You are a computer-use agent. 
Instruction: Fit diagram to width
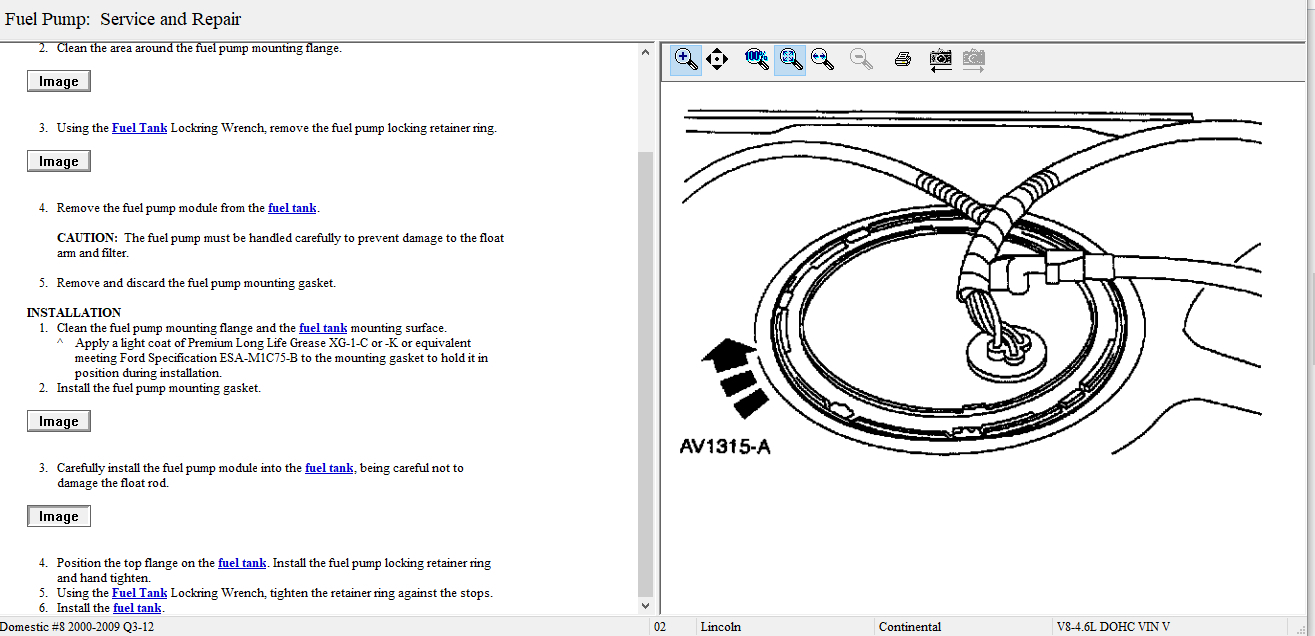tap(823, 59)
